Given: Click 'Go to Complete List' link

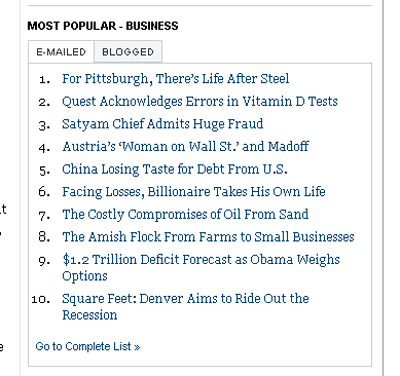Looking at the screenshot, I should tap(87, 347).
